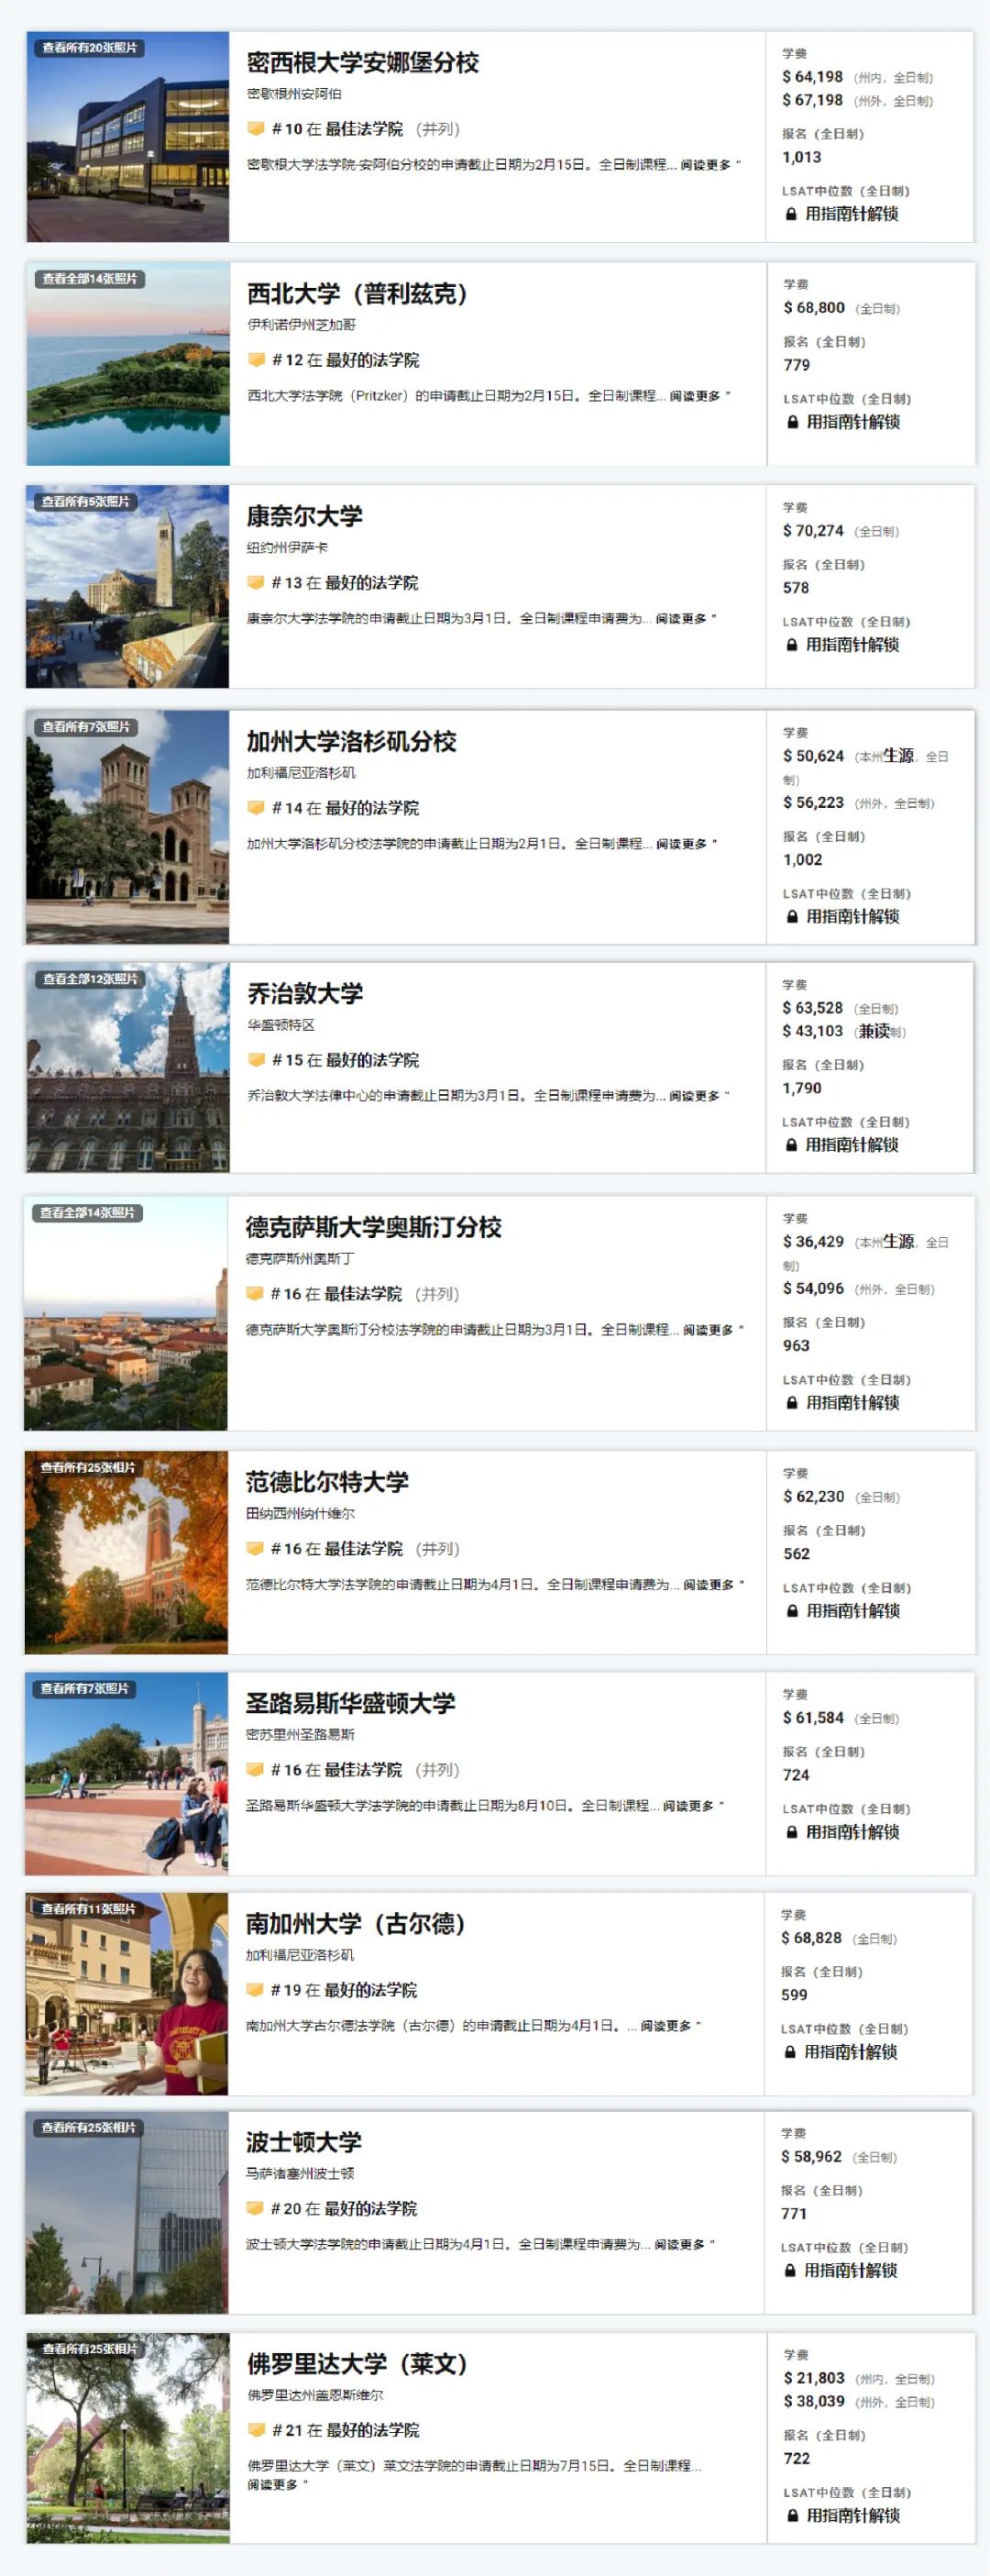This screenshot has height=2576, width=990.
Task: Open 南加州大学（古尔德）school title
Action: (x=355, y=1924)
